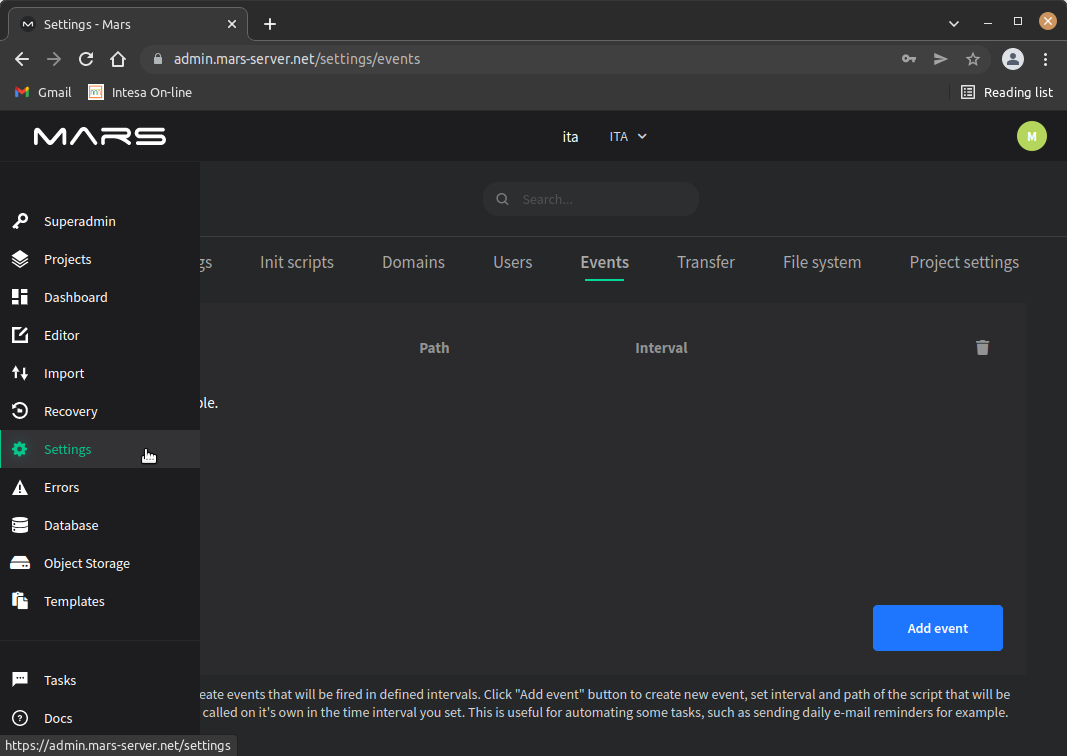Bookmark this page with the star icon
Image resolution: width=1067 pixels, height=756 pixels.
[972, 59]
